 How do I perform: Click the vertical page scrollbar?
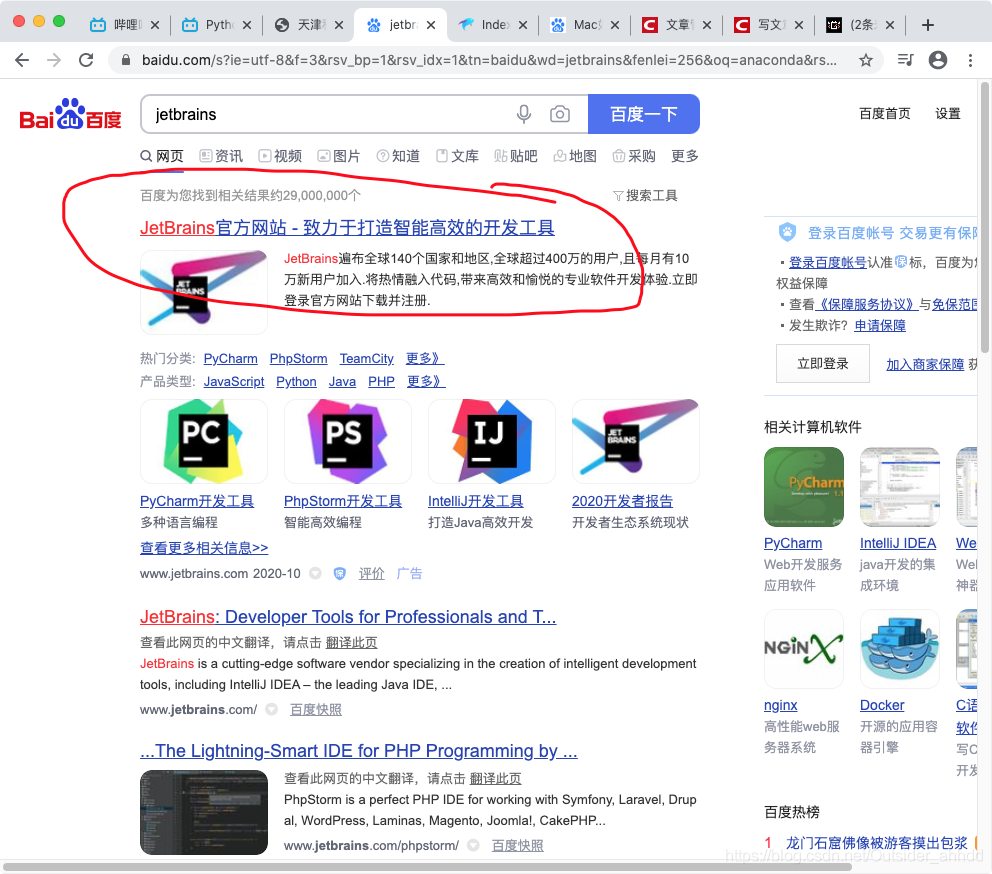click(985, 218)
